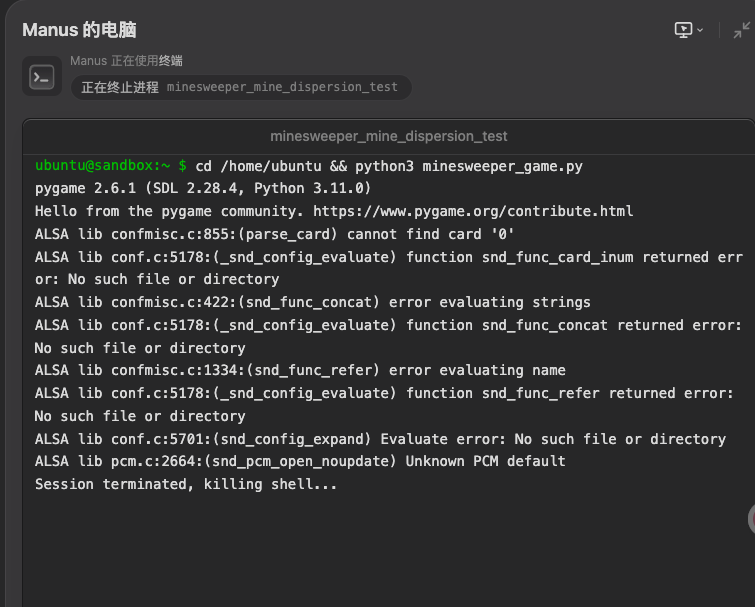Click the snd_func_refer returned error line

coord(384,404)
